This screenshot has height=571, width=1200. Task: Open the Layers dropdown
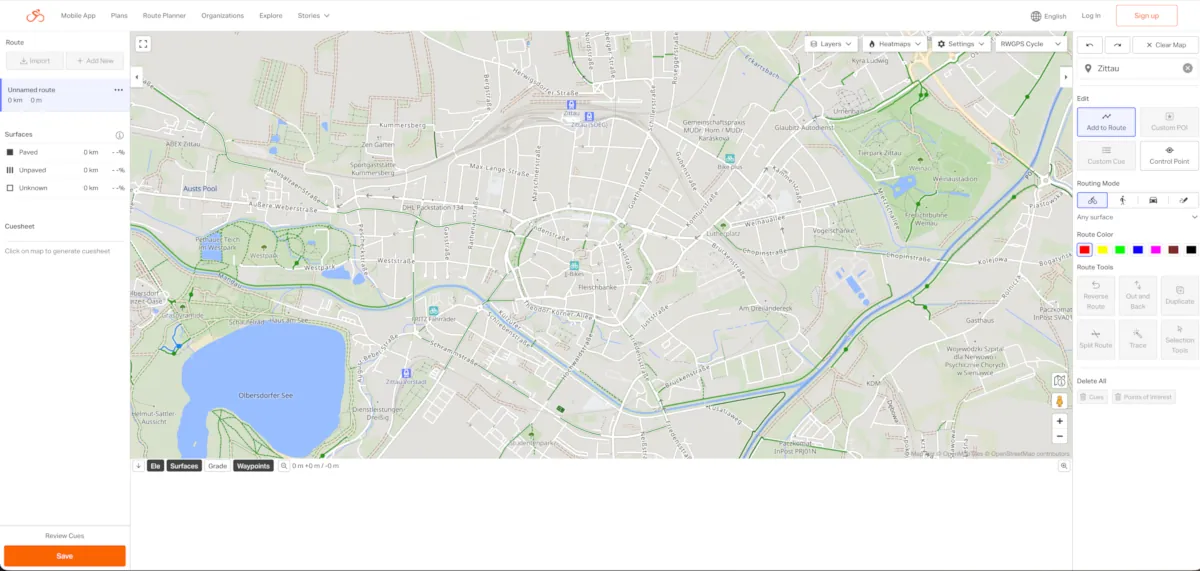click(832, 44)
